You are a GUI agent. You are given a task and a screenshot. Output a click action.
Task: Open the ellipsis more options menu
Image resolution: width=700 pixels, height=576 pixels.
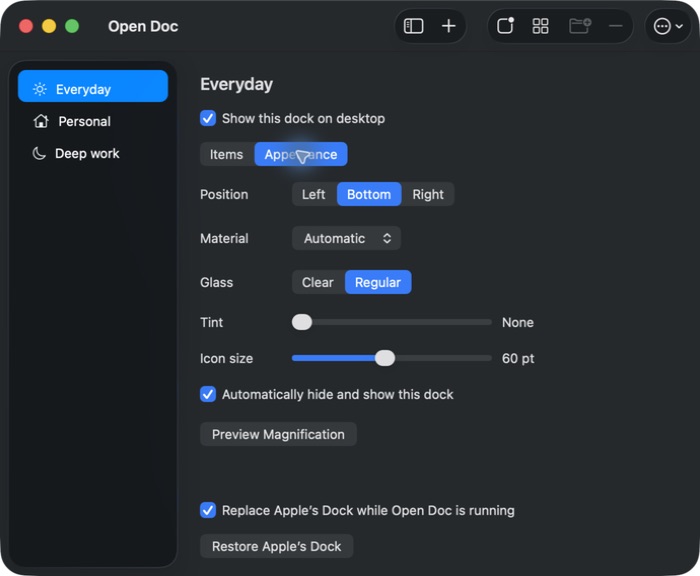(668, 26)
